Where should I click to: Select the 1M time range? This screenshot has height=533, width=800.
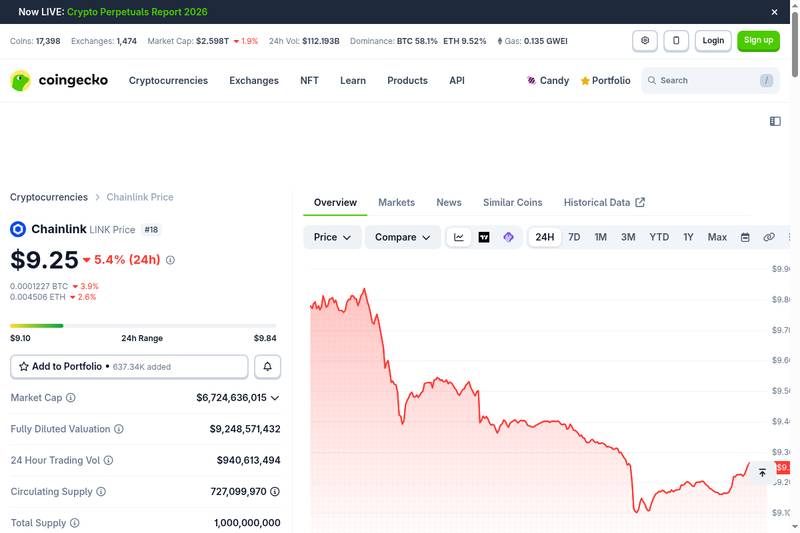tap(601, 237)
